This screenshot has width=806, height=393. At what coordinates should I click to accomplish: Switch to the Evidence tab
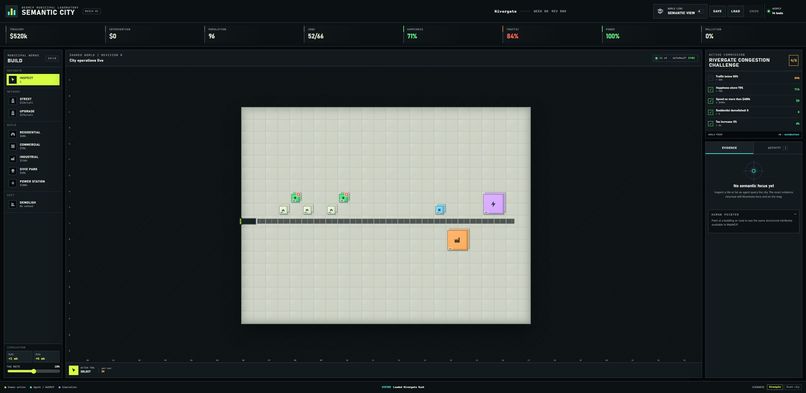[x=729, y=148]
